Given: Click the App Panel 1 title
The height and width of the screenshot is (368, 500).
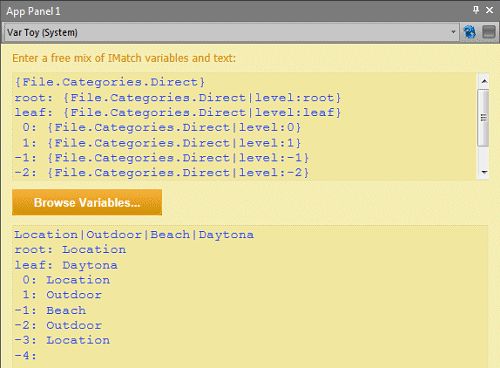Looking at the screenshot, I should click(x=33, y=11).
